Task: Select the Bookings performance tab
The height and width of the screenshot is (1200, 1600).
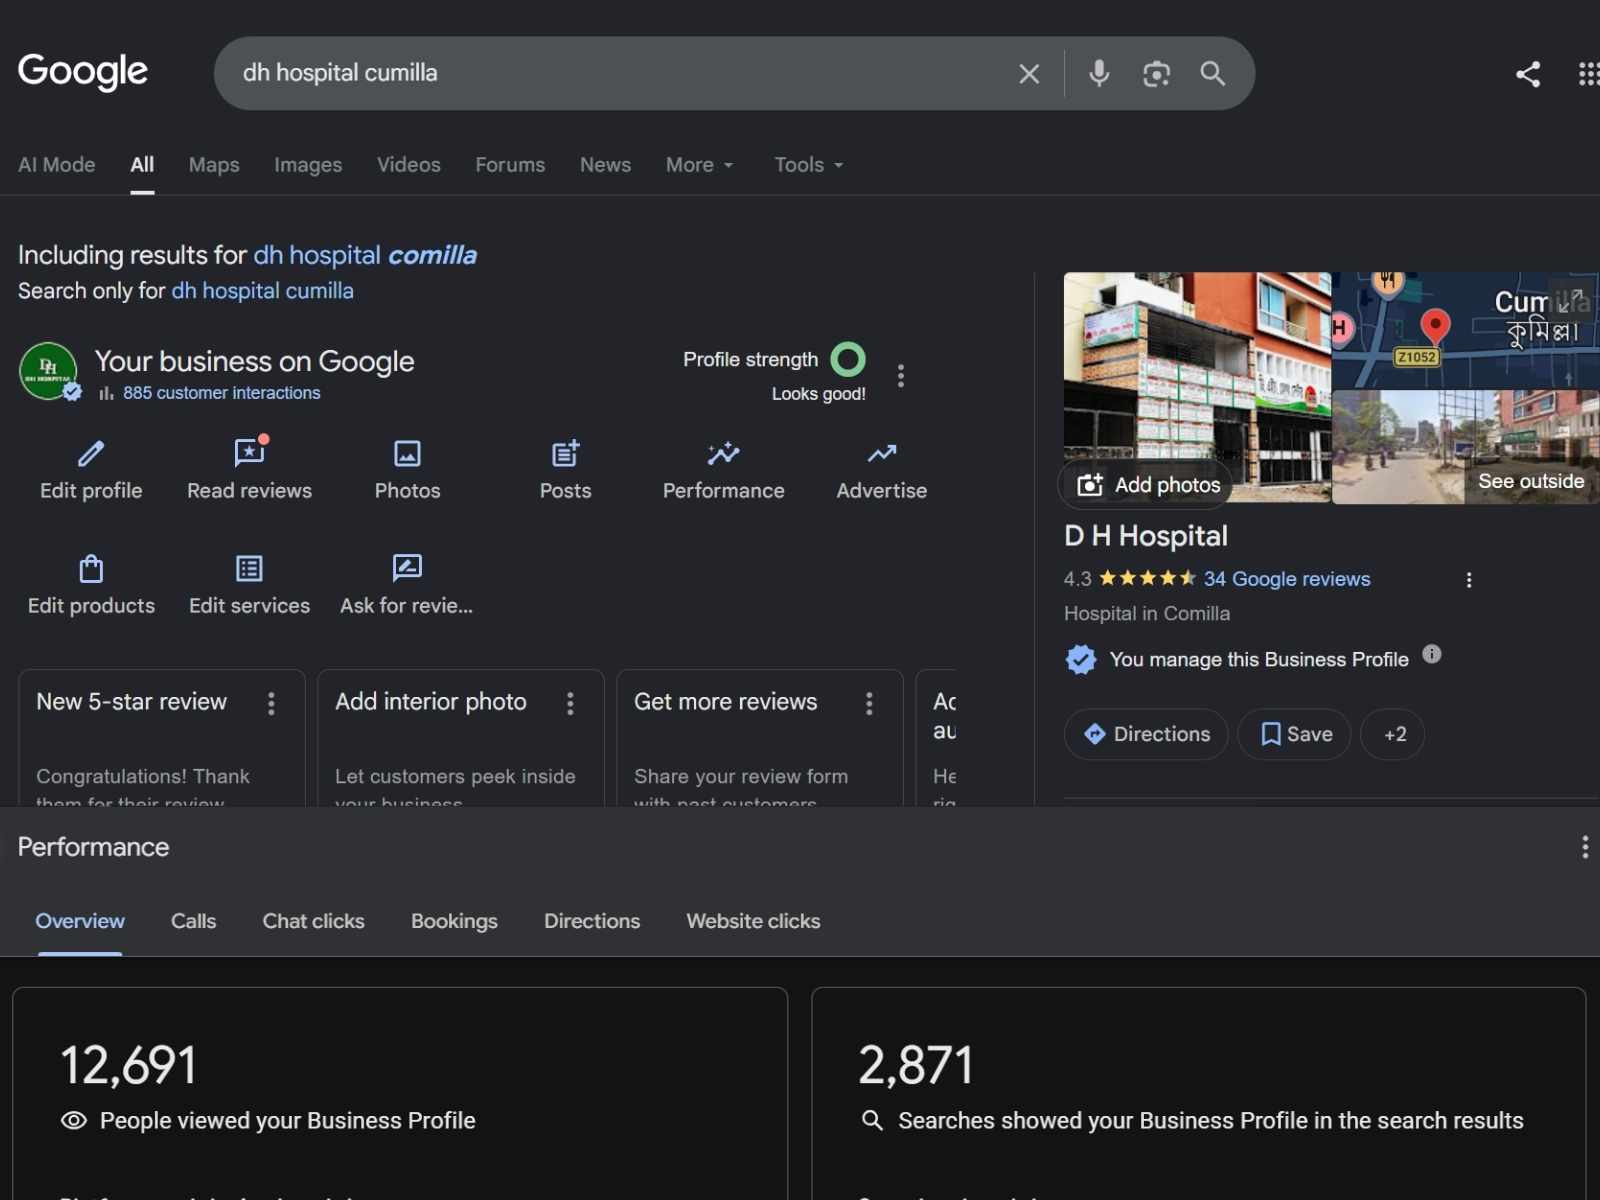Action: (x=454, y=921)
